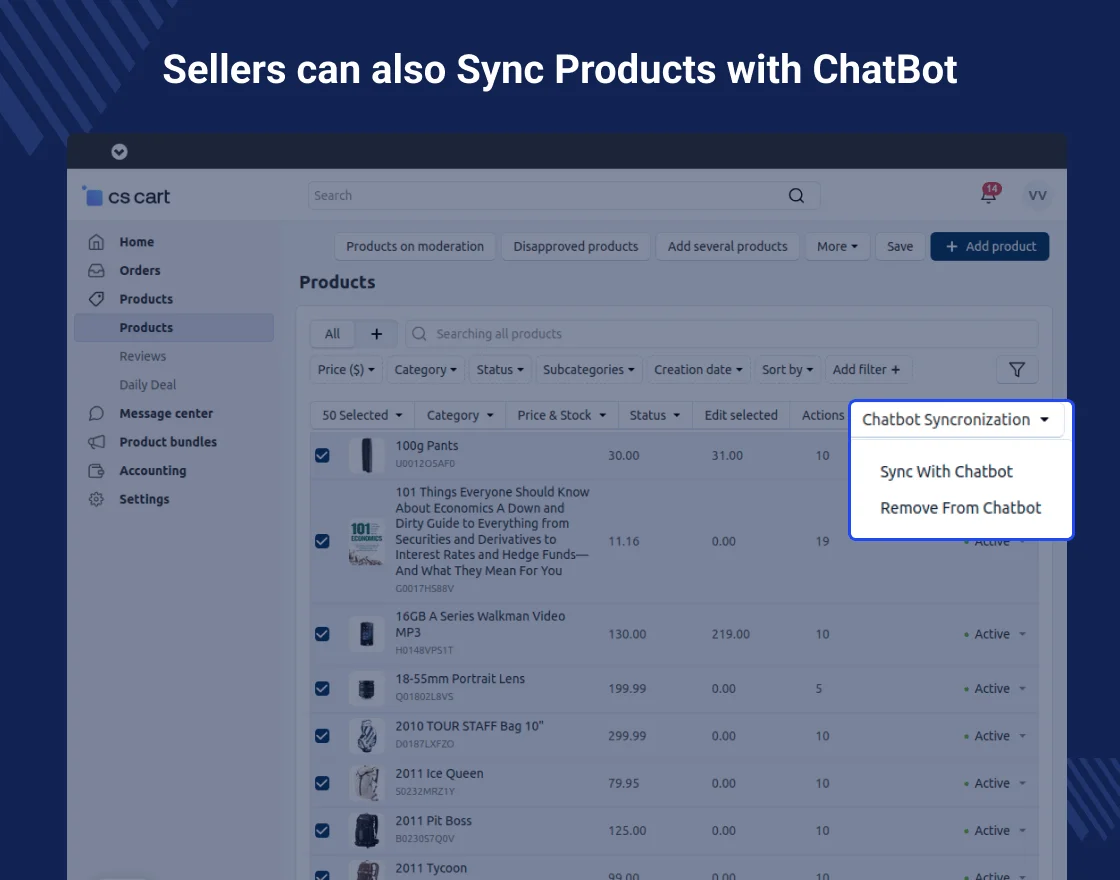Click the Products on moderation button

pyautogui.click(x=415, y=247)
